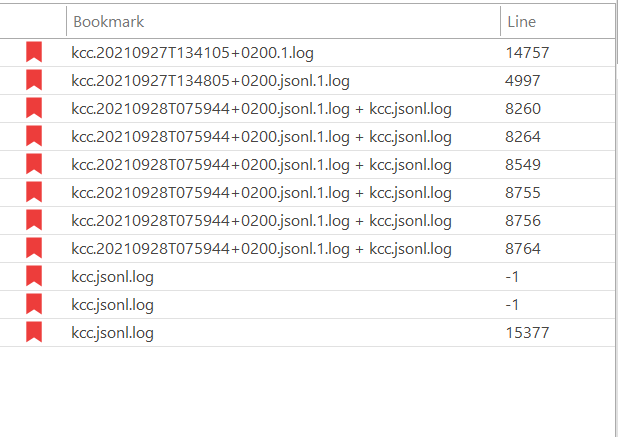Click the column divider between Bookmark and Line
This screenshot has width=618, height=437.
pos(501,21)
